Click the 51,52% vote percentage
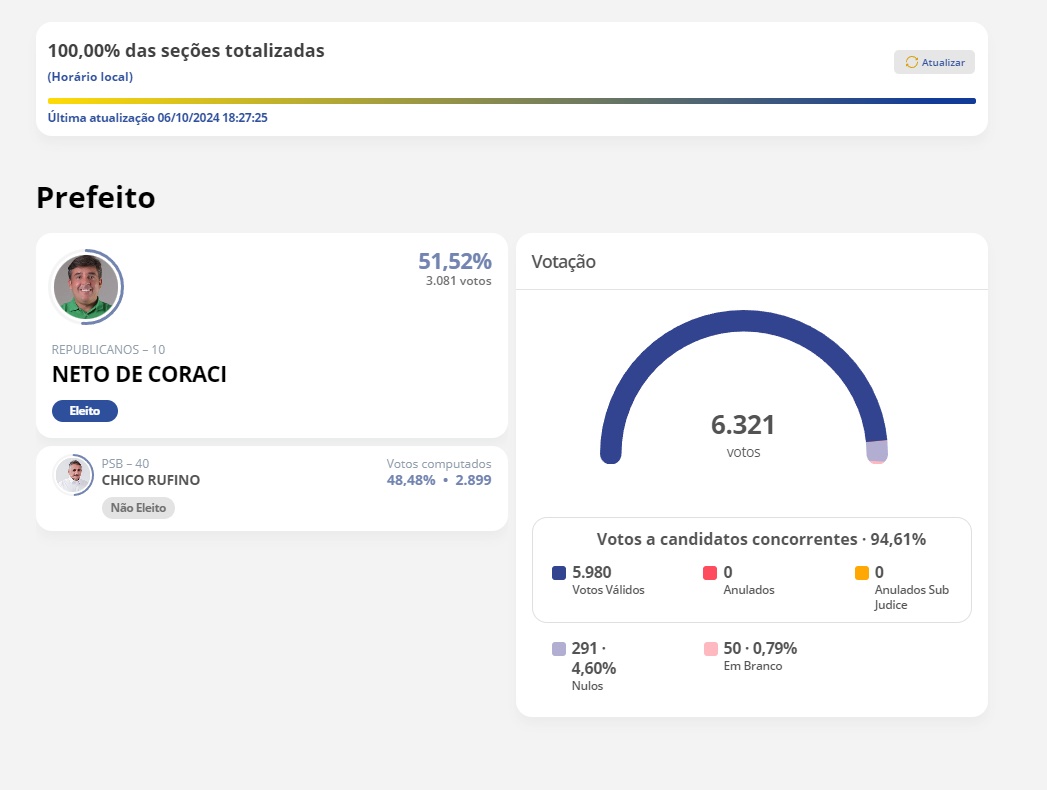The image size is (1047, 790). tap(454, 262)
